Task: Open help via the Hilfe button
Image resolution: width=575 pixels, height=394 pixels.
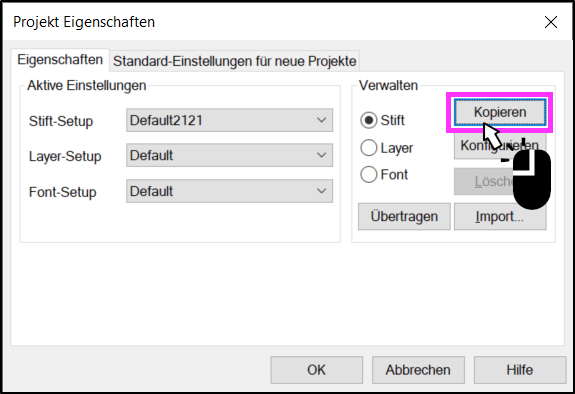Action: [x=520, y=370]
